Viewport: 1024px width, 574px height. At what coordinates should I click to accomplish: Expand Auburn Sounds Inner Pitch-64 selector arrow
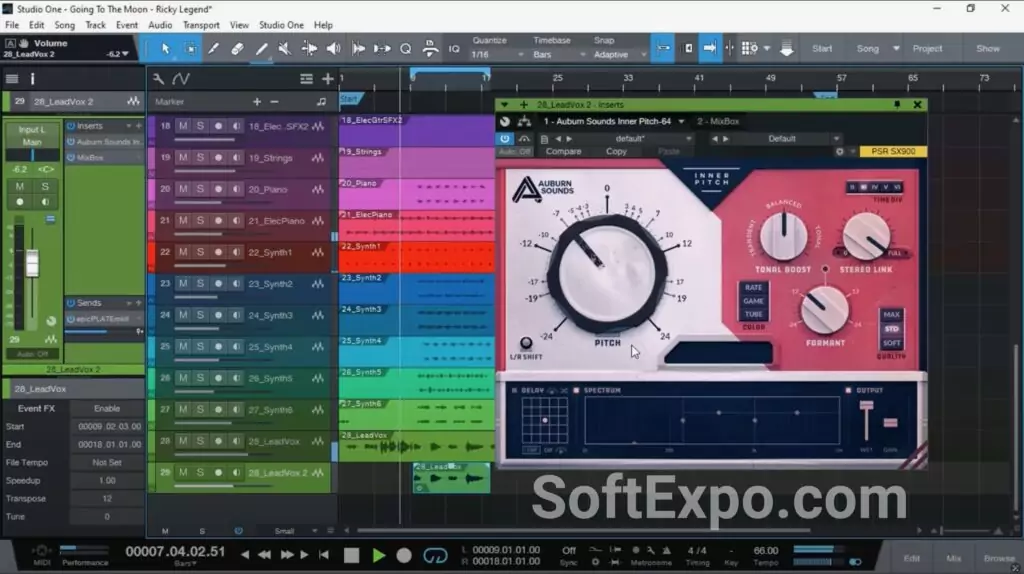coord(681,121)
